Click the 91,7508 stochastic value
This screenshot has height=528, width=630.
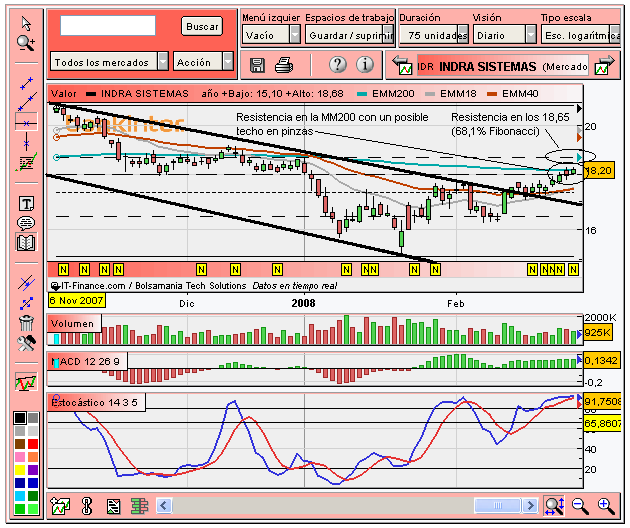click(x=602, y=402)
